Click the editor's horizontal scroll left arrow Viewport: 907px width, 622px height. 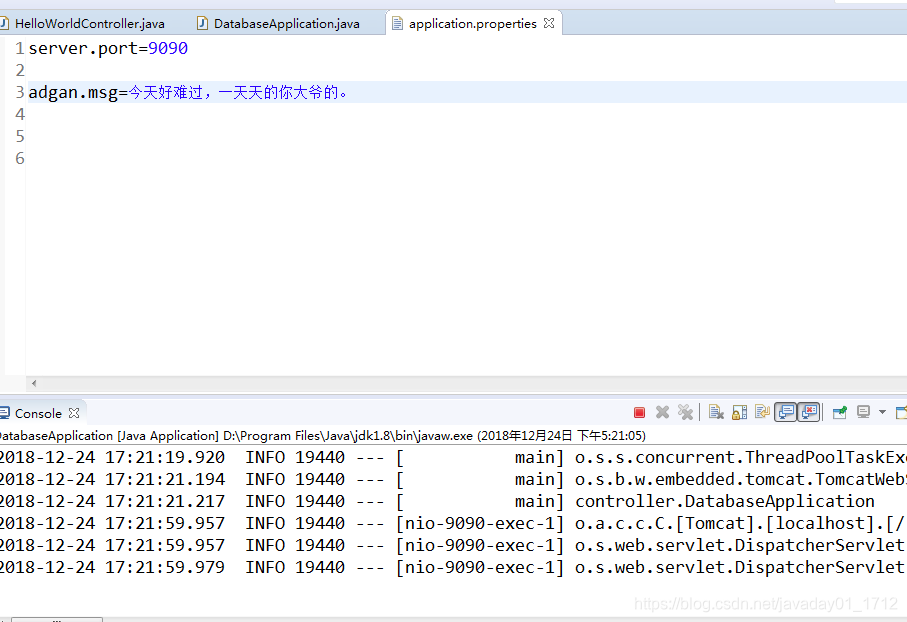click(34, 383)
